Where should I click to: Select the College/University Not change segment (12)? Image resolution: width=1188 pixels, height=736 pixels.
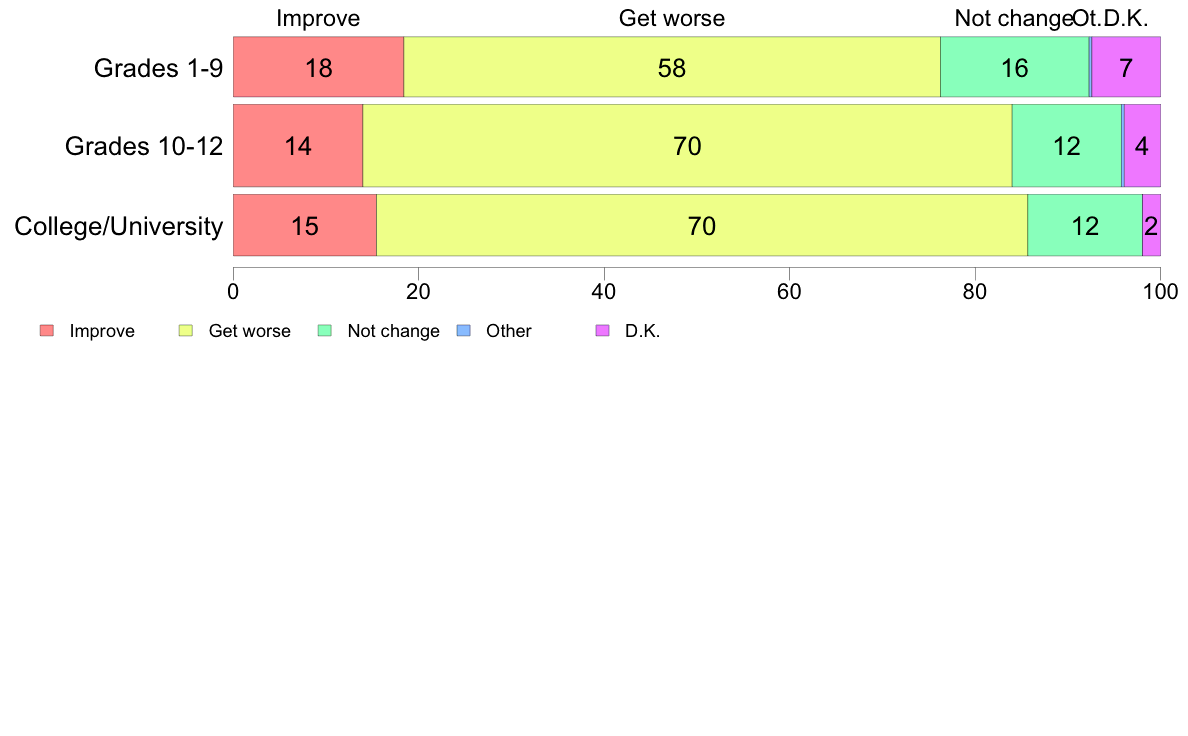click(x=1085, y=225)
